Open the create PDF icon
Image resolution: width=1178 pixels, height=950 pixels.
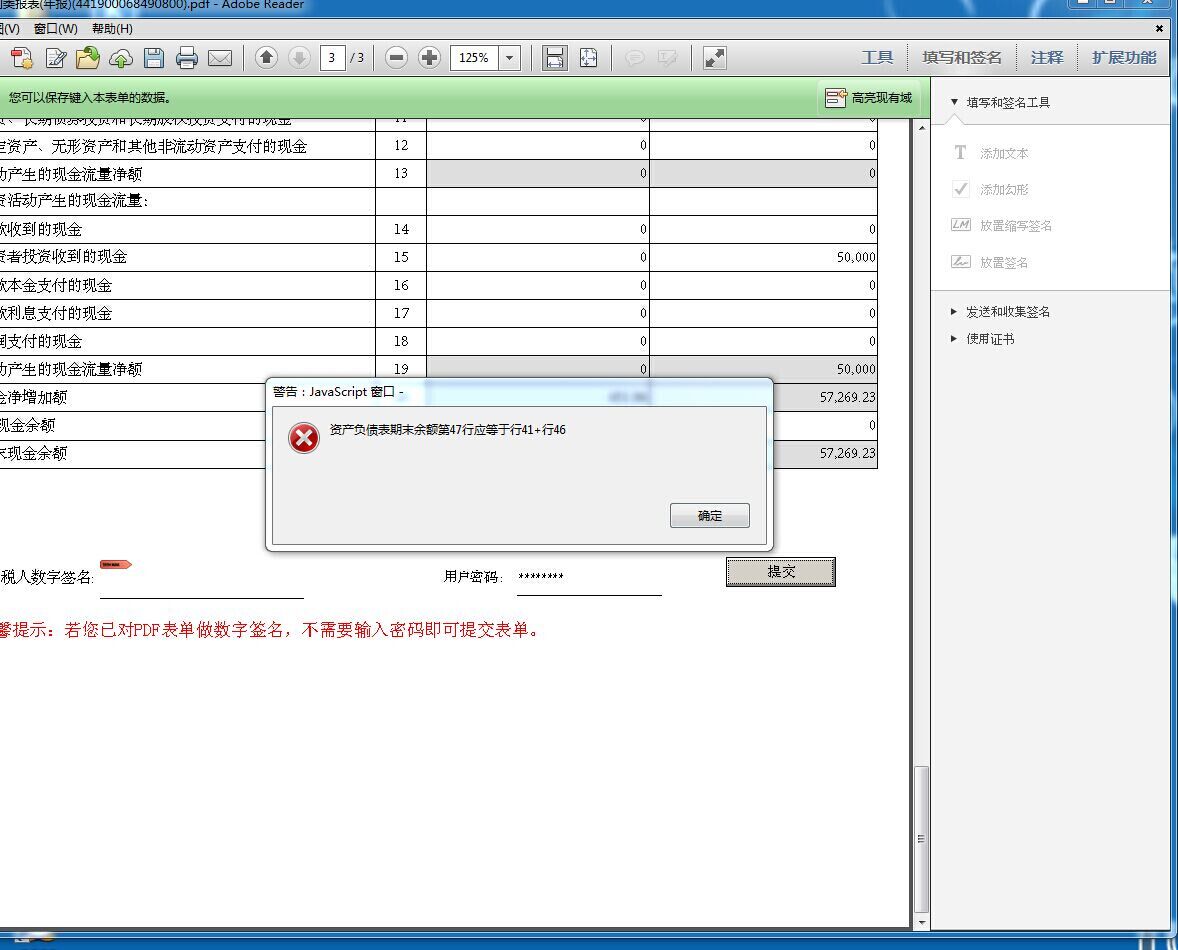tap(21, 58)
